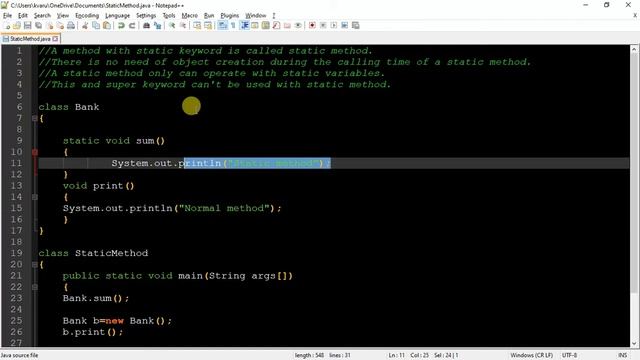Redo the edit with the Redo arrow
This screenshot has width=640, height=360.
[132, 25]
